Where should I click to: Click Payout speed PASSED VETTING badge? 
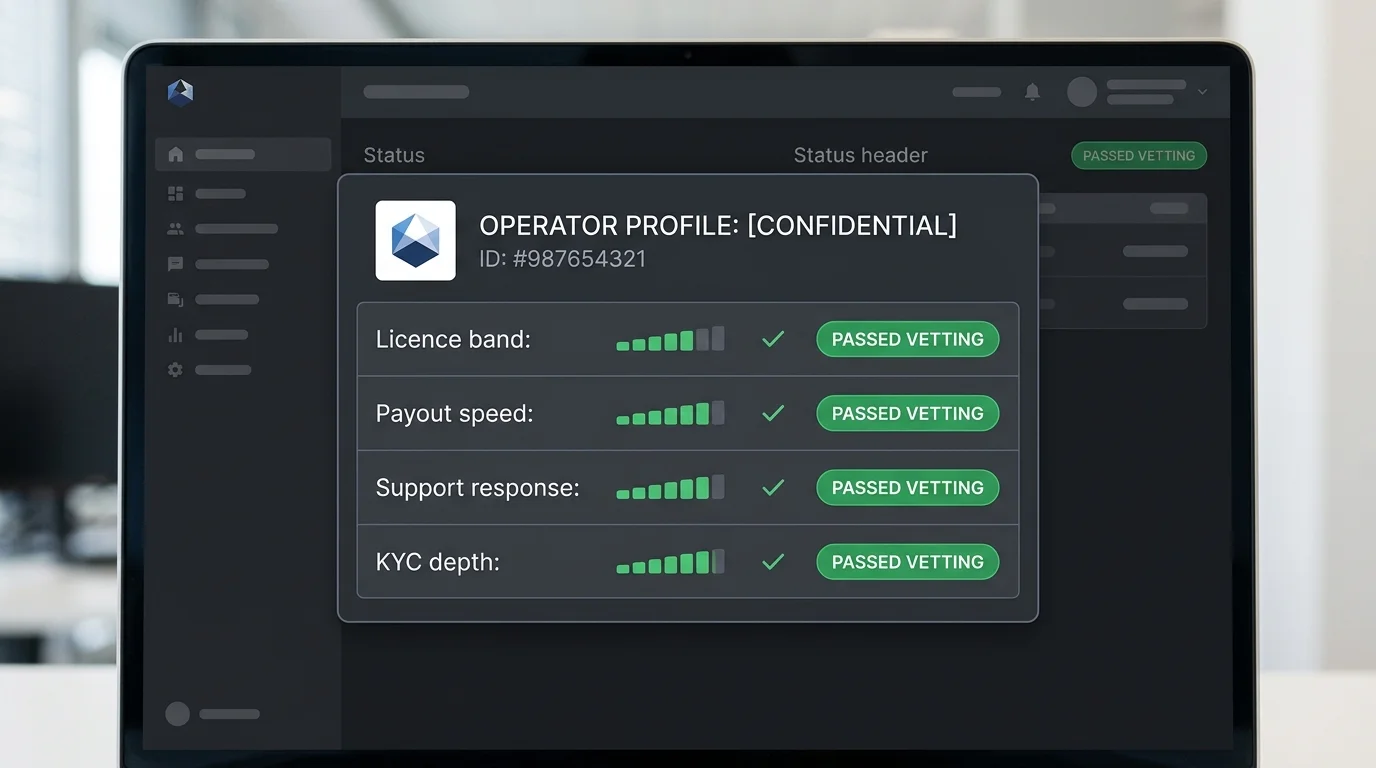[x=908, y=413]
